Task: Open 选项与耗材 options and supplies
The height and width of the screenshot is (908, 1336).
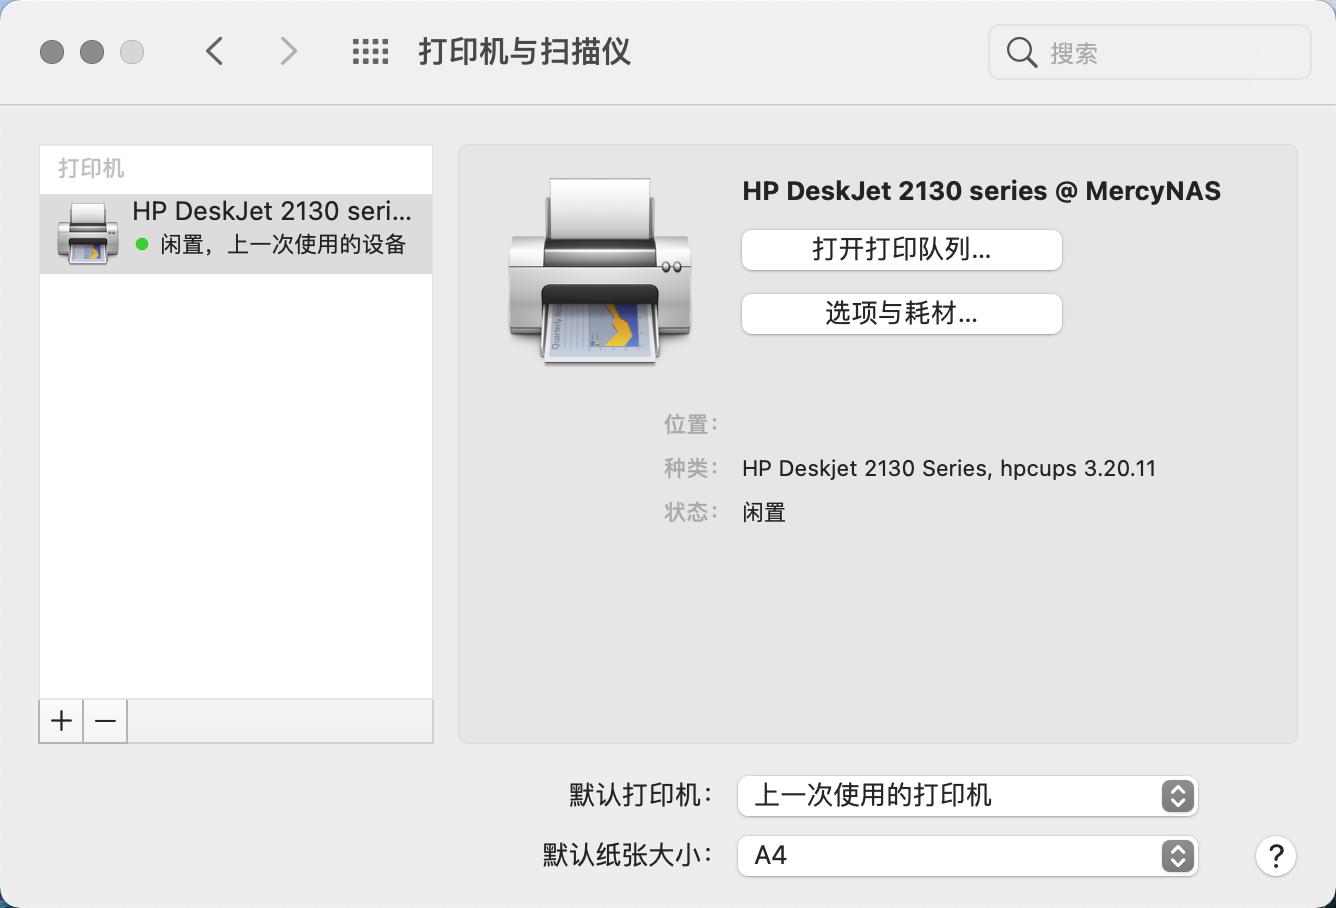Action: [900, 314]
